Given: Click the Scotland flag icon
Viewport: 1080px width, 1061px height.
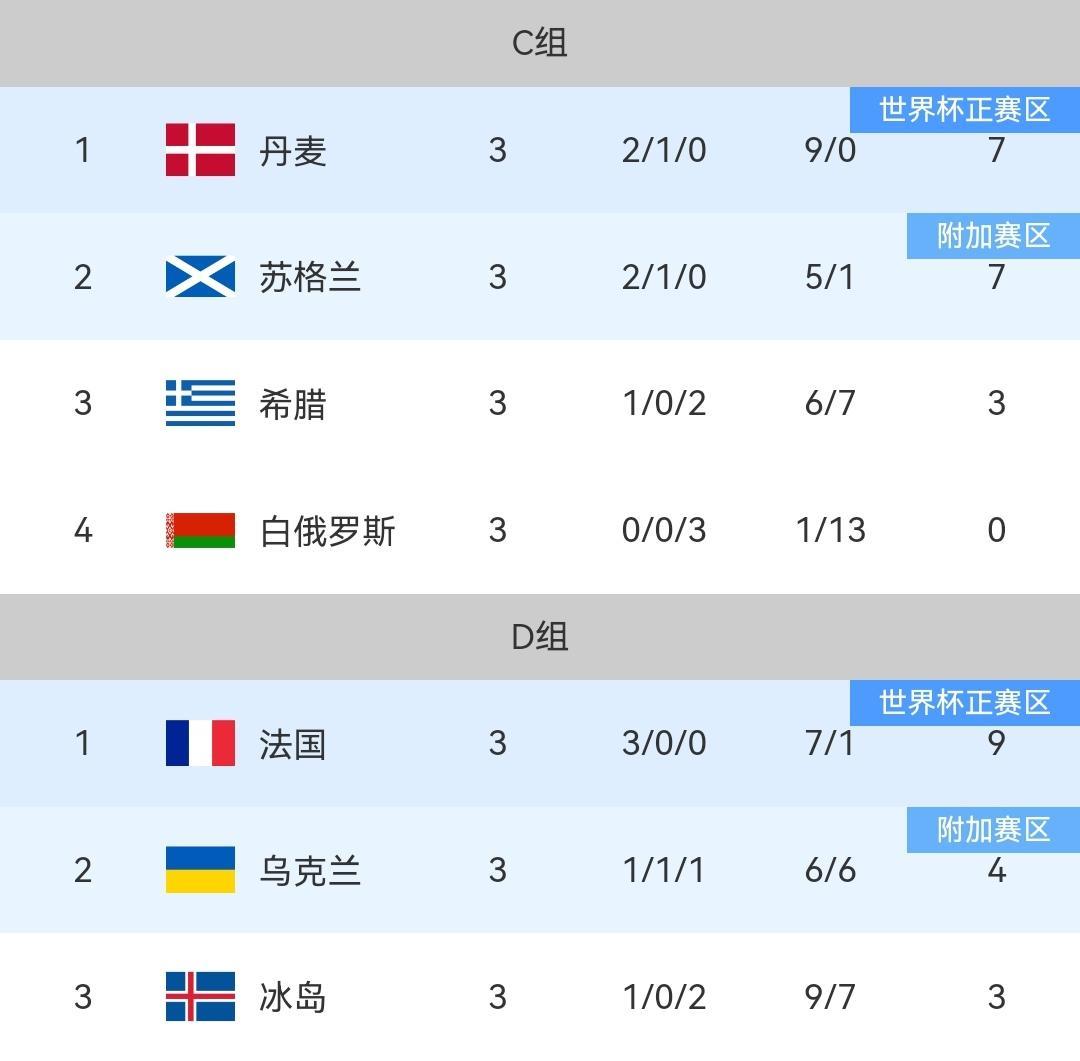Looking at the screenshot, I should (200, 277).
